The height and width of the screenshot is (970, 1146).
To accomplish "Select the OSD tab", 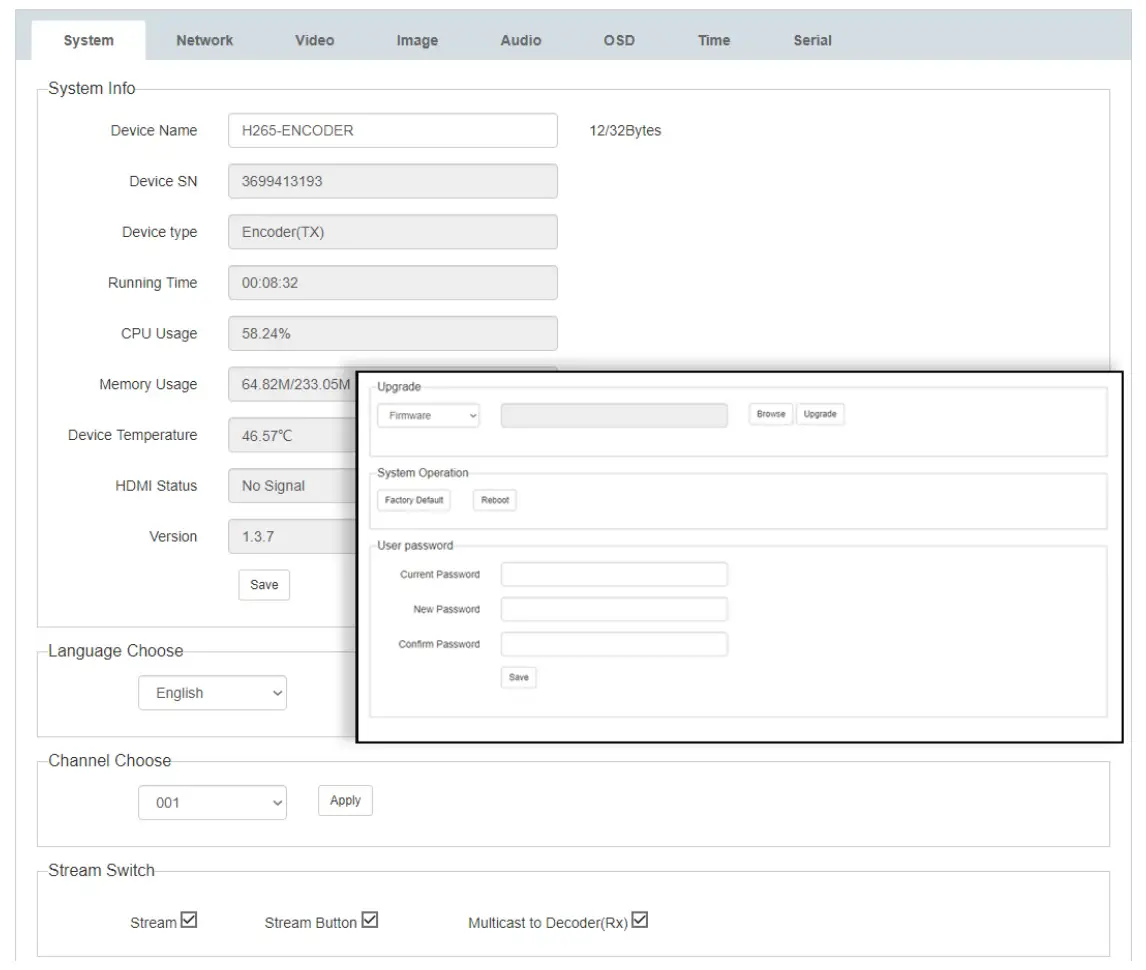I will [x=619, y=40].
